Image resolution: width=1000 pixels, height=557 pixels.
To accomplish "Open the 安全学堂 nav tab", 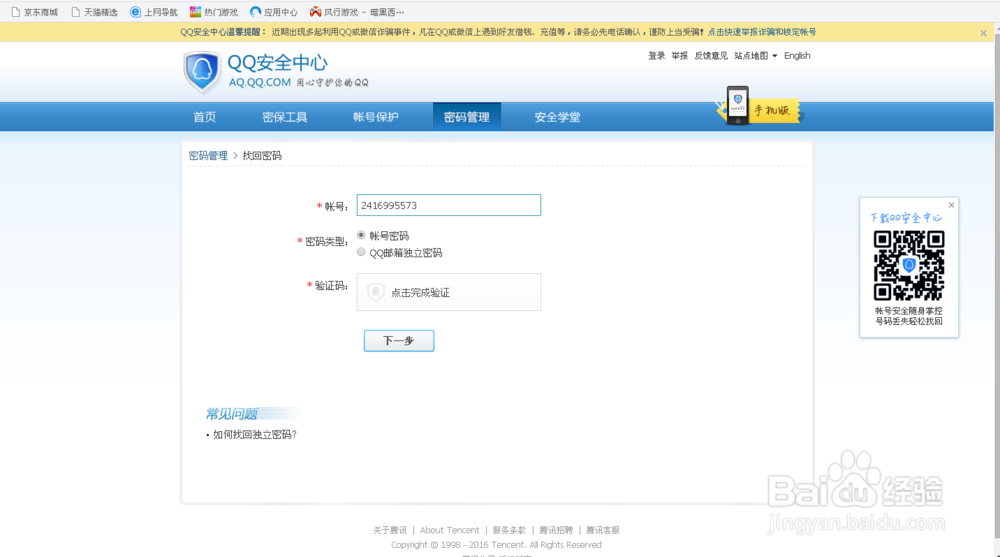I will point(557,117).
